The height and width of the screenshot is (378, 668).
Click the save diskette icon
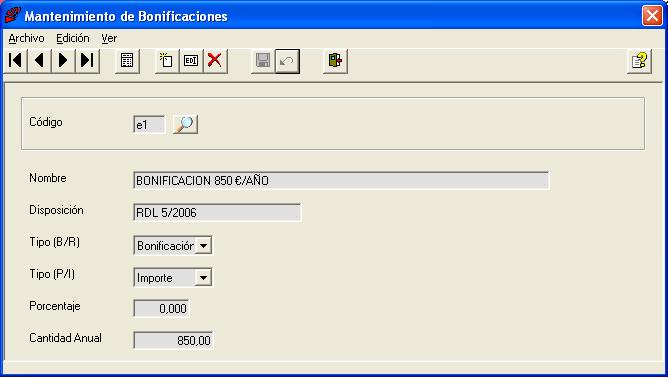click(262, 61)
